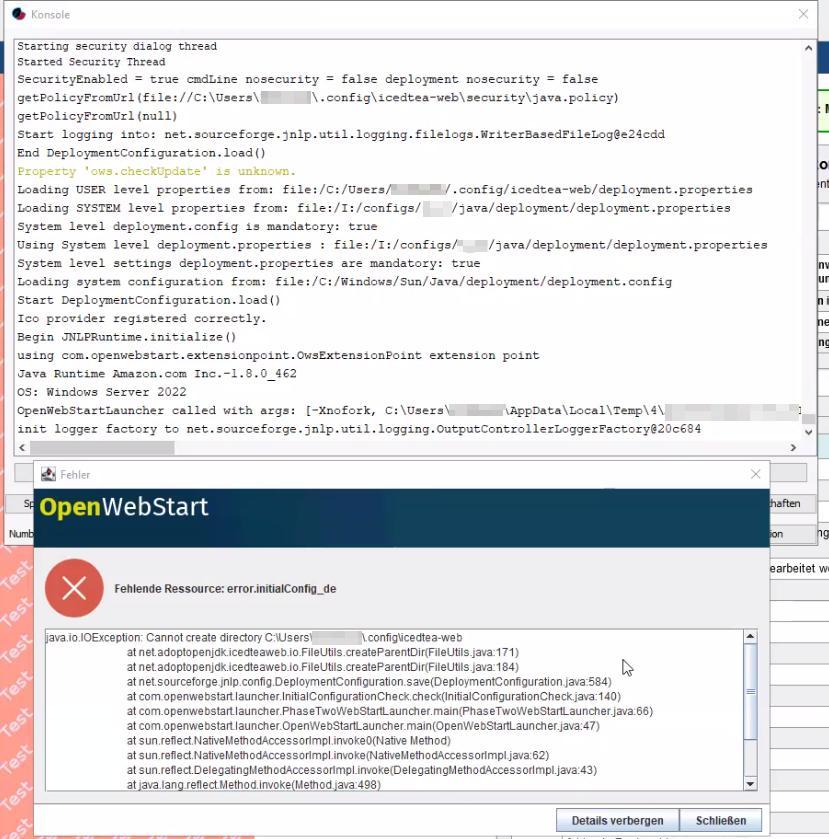Viewport: 829px width, 839px height.
Task: Click the 'Begin JNLPRuntime.initialize()' line
Action: pos(126,337)
